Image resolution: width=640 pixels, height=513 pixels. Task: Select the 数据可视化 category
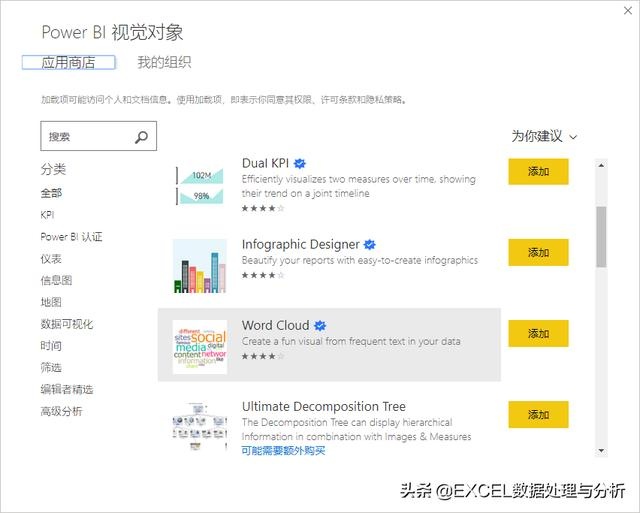click(67, 324)
